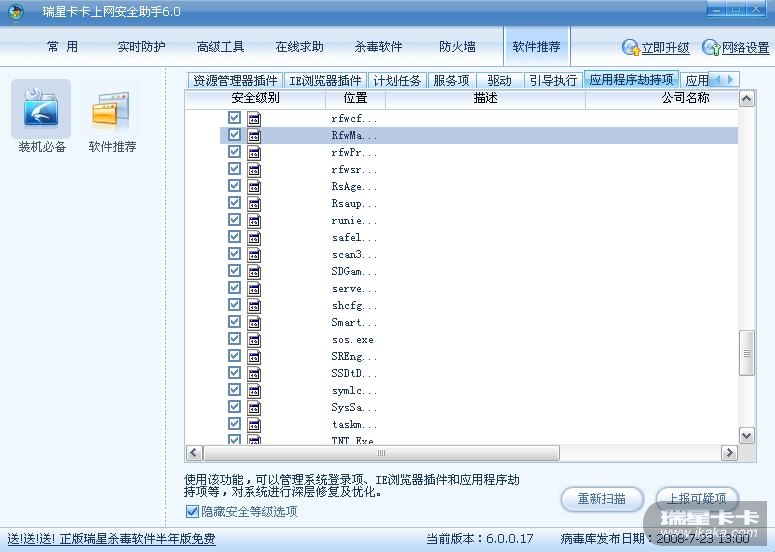This screenshot has height=552, width=775.
Task: Toggle the sos.exe entry checkbox
Action: coord(234,339)
